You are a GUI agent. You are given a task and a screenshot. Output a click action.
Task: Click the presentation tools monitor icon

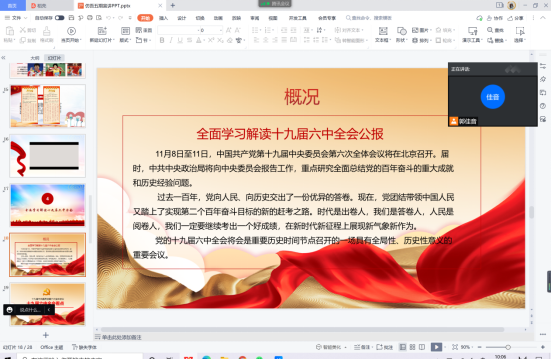point(473,31)
